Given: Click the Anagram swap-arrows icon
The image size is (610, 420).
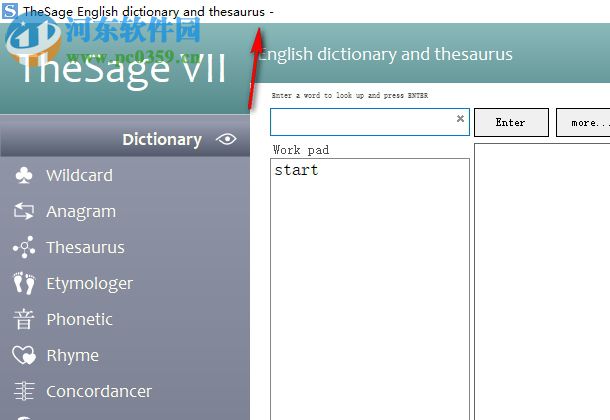Looking at the screenshot, I should coord(24,211).
